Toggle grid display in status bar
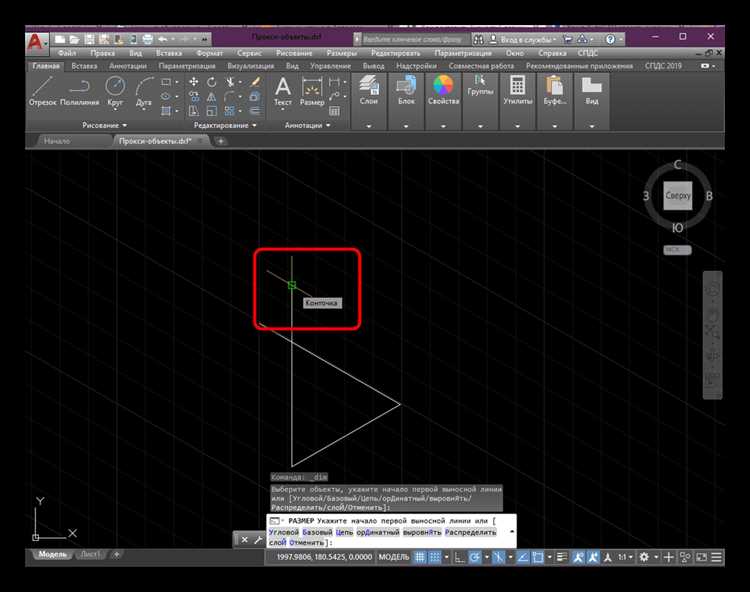 (419, 557)
